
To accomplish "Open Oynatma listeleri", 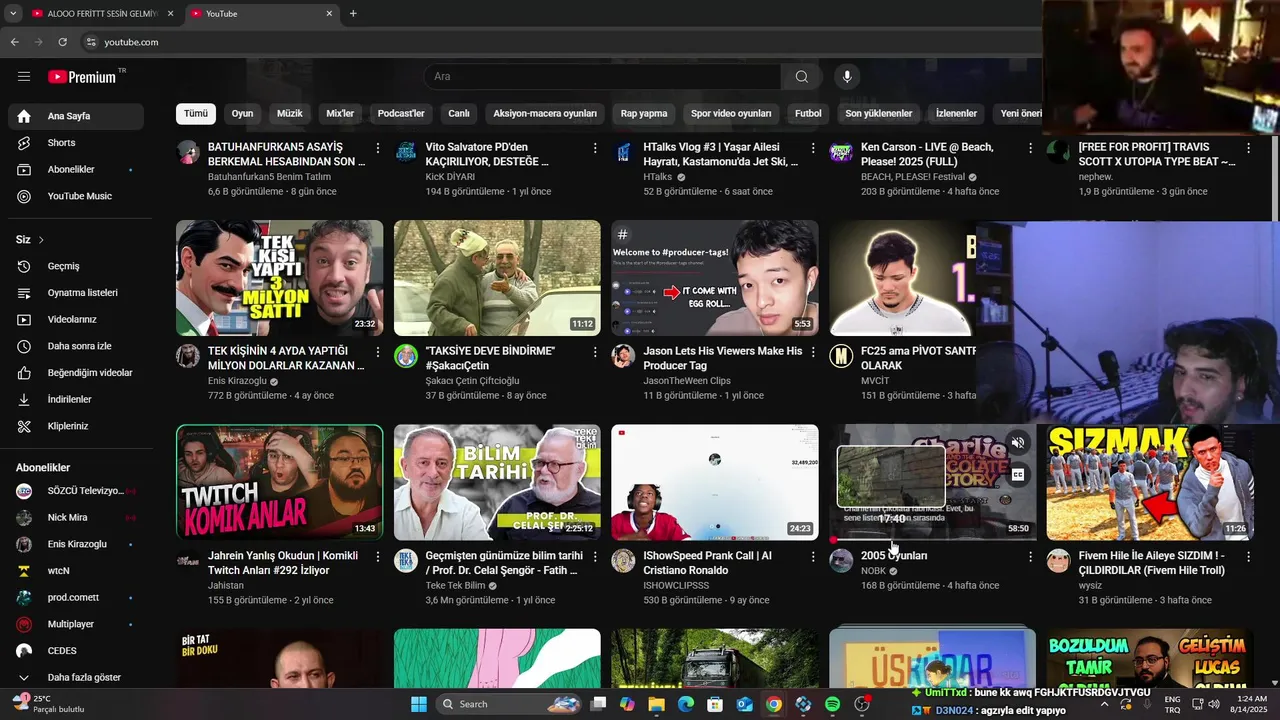I will point(76,293).
